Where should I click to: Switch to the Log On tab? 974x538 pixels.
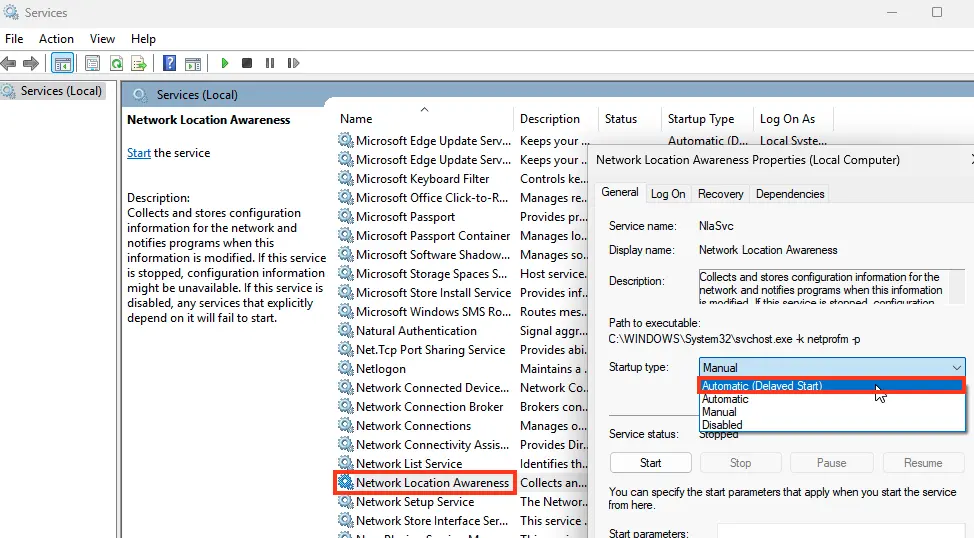tap(668, 194)
